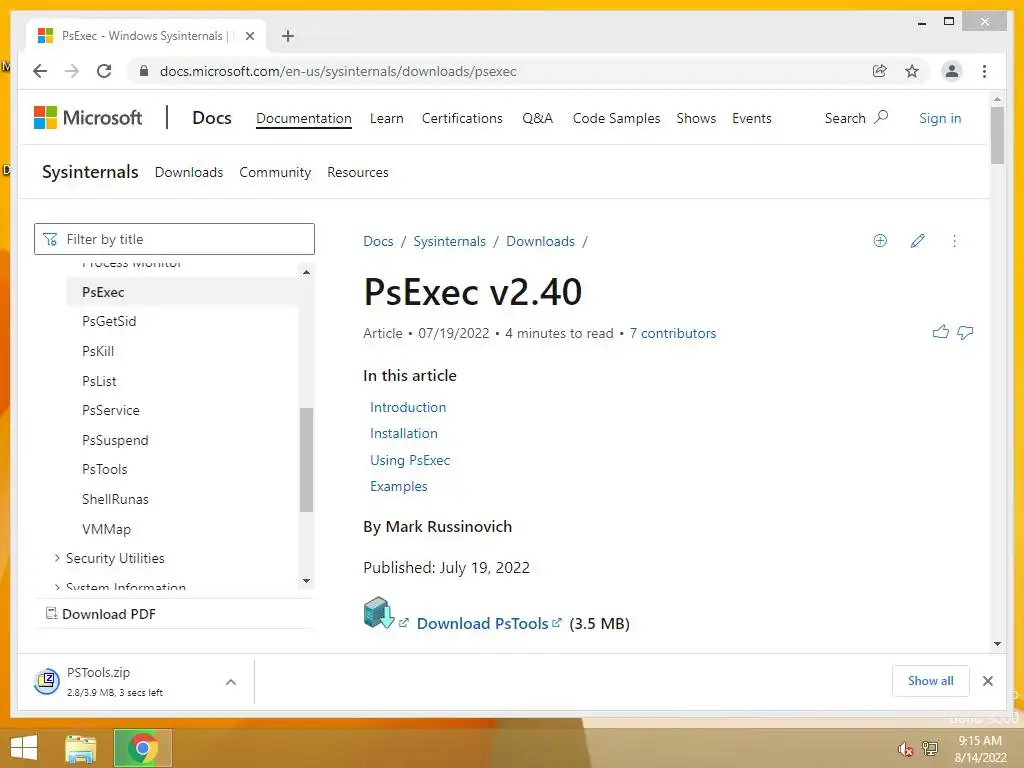Open the Windows Start button
The width and height of the screenshot is (1024, 768).
pos(24,748)
